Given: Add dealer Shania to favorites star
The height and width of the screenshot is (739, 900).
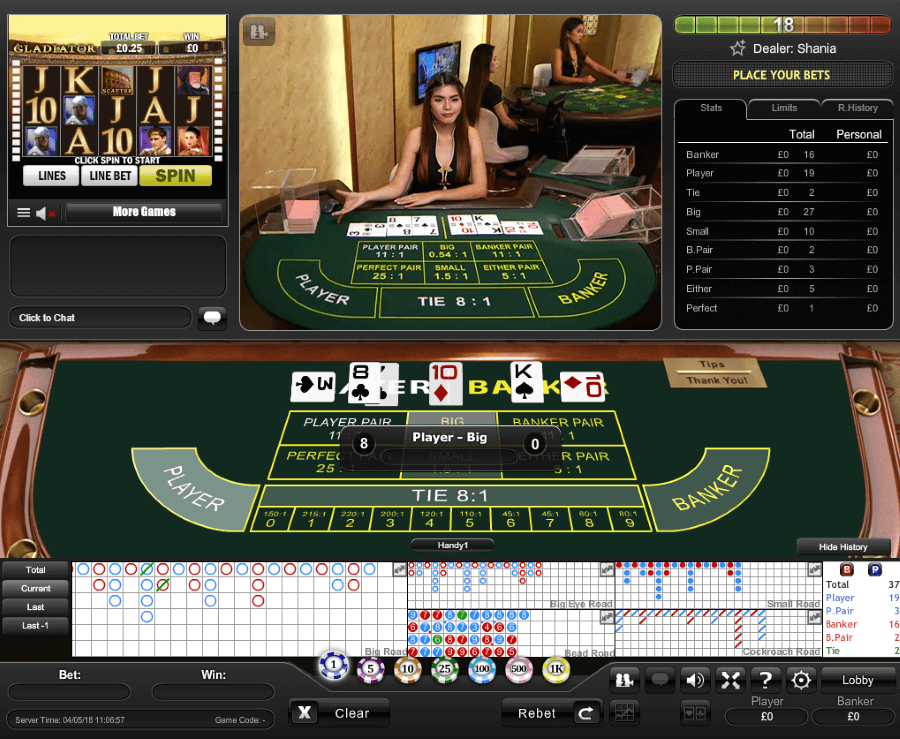Looking at the screenshot, I should [738, 49].
